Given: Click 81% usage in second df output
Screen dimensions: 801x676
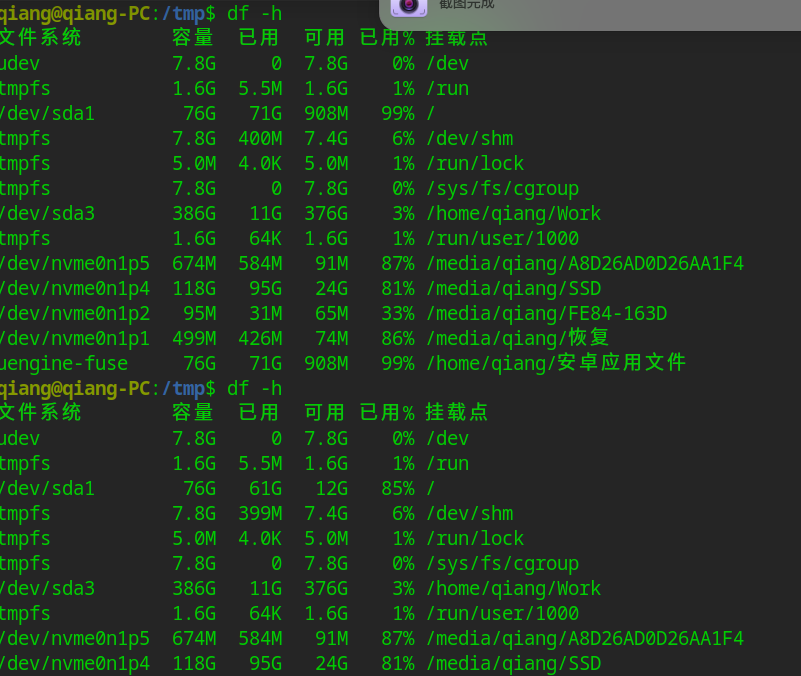Looking at the screenshot, I should tap(398, 664).
